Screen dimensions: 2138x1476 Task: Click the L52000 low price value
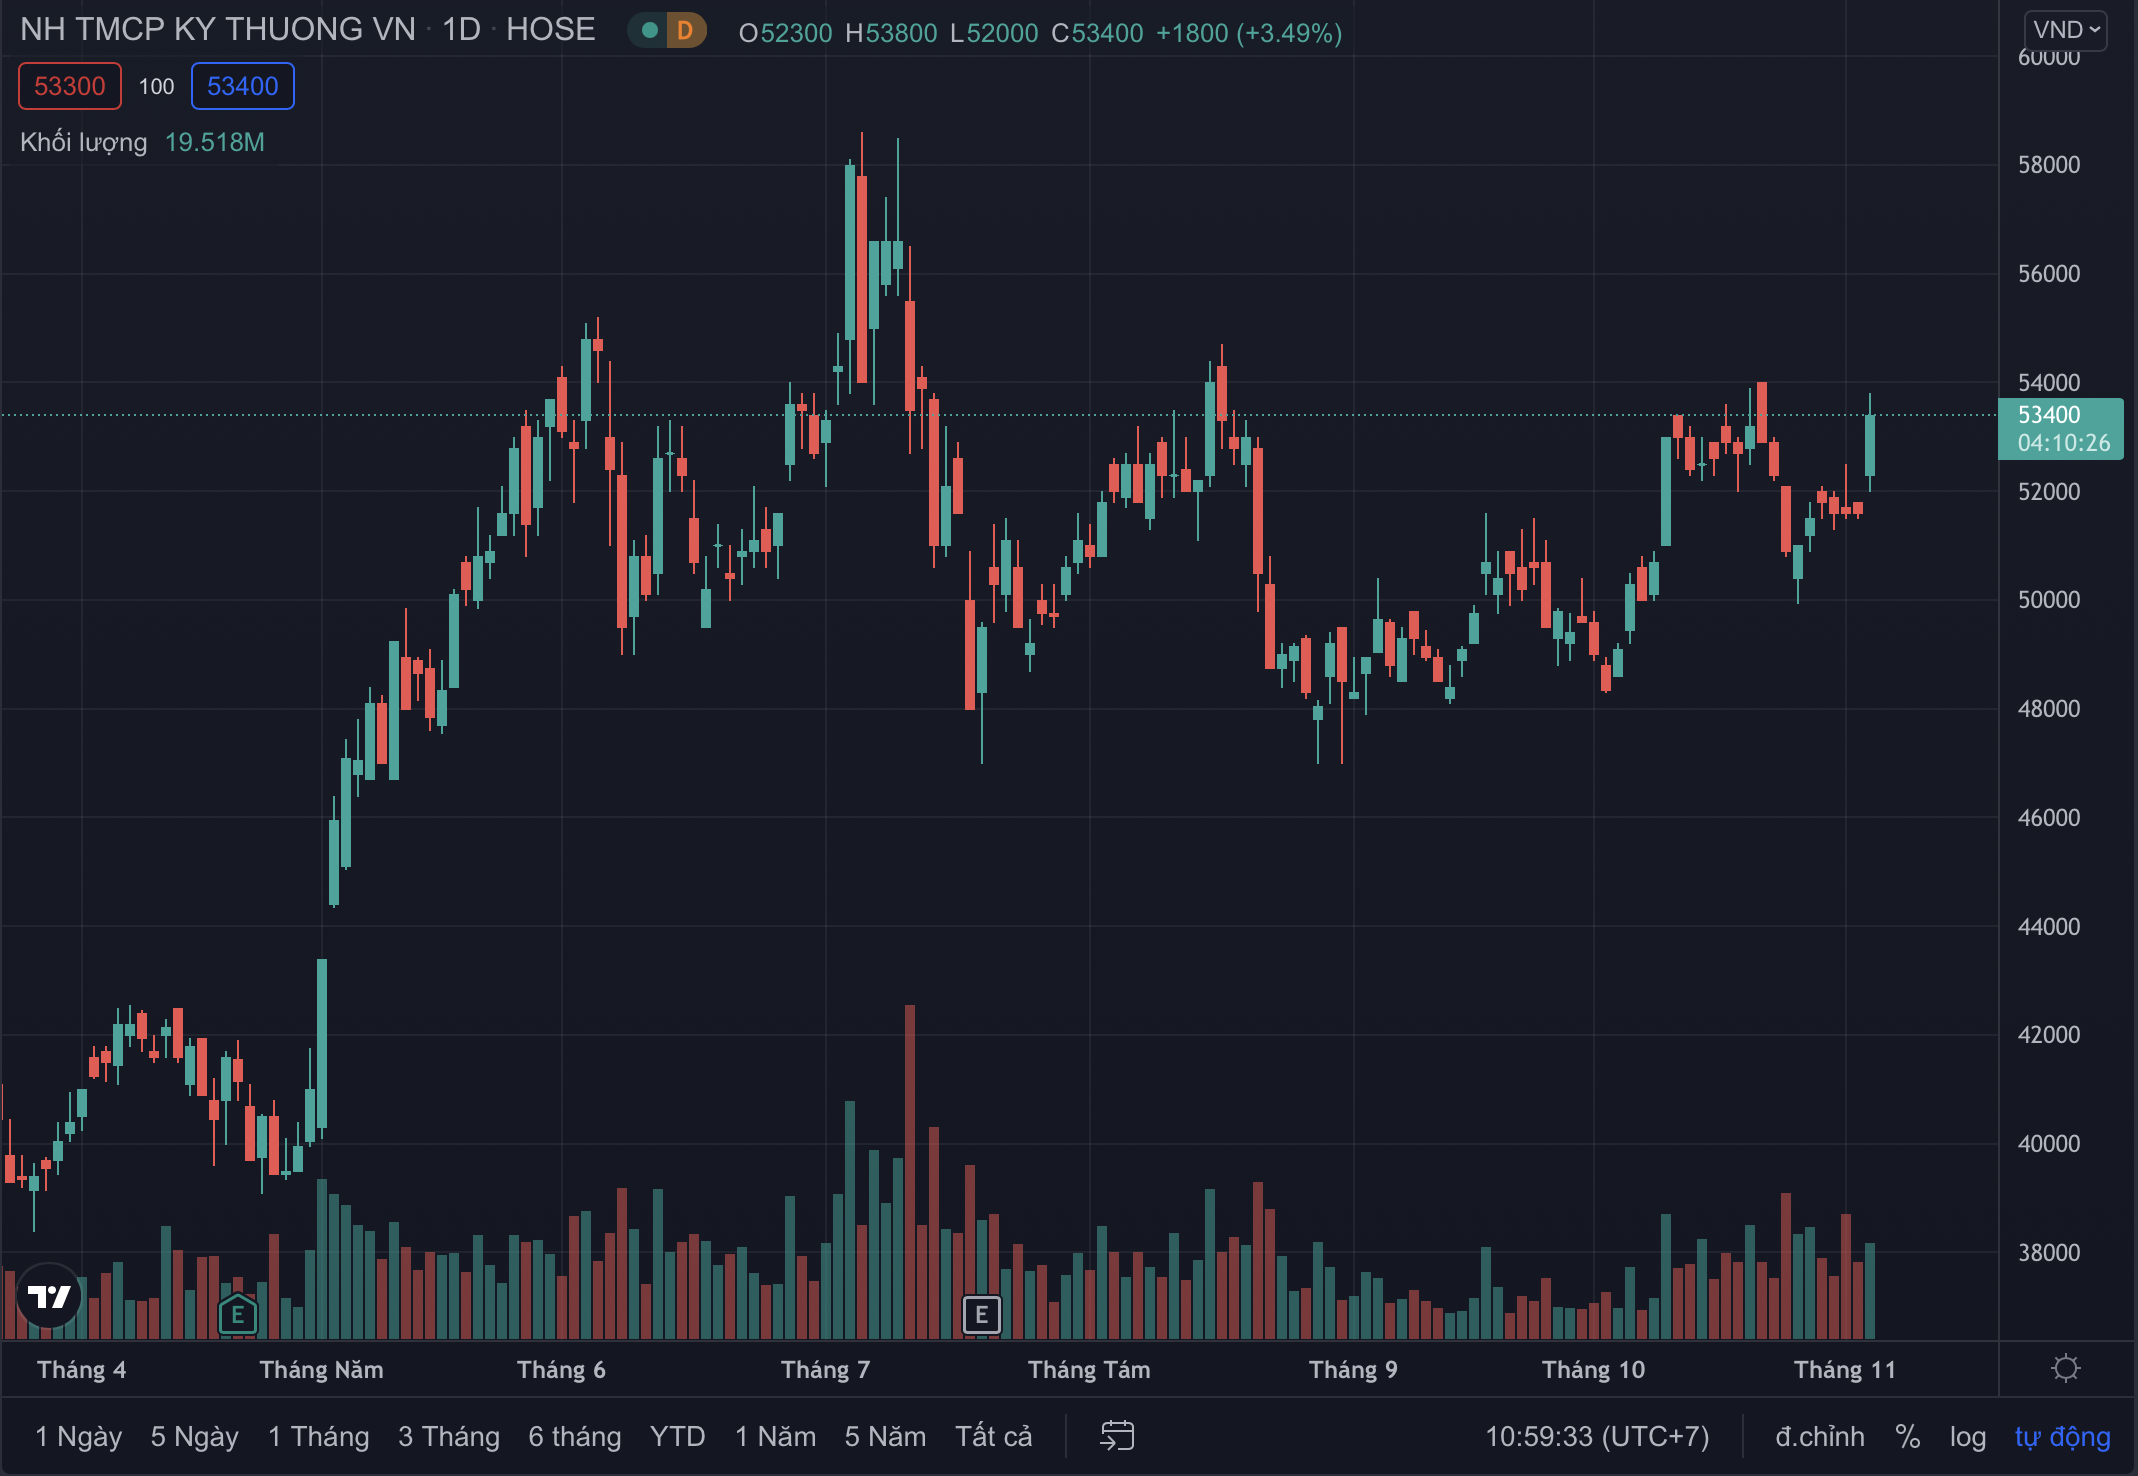[x=994, y=33]
